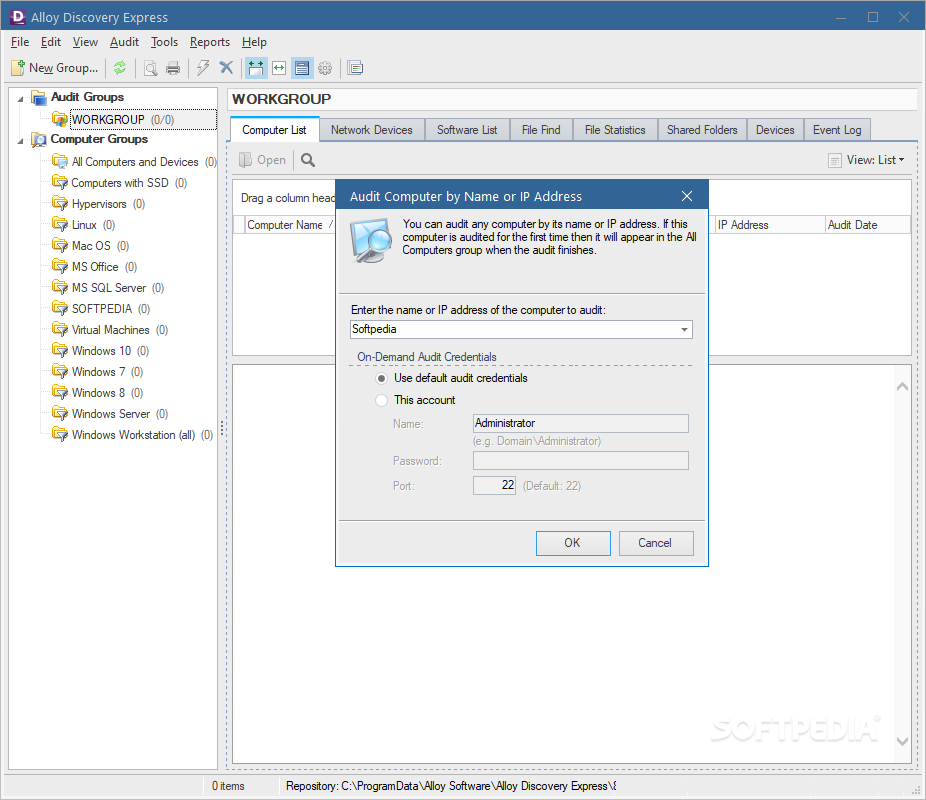The height and width of the screenshot is (800, 926).
Task: Open the View: List dropdown
Action: [x=866, y=160]
